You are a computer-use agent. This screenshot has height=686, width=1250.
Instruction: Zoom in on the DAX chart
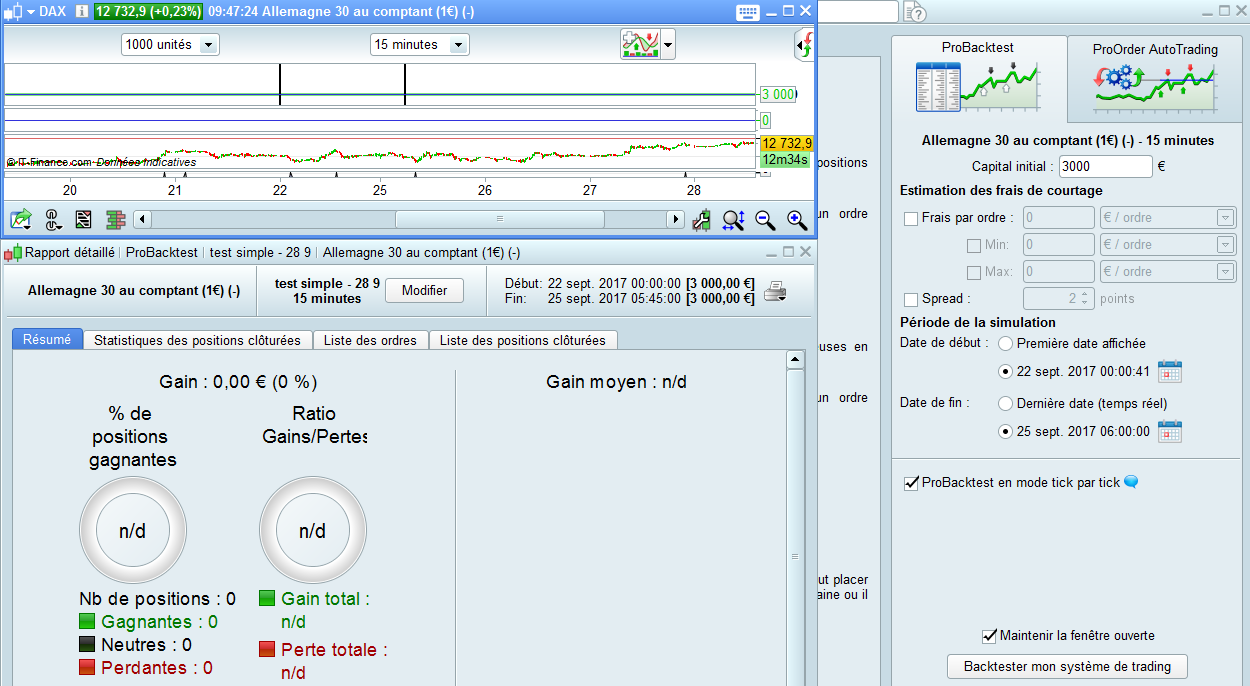coord(797,219)
